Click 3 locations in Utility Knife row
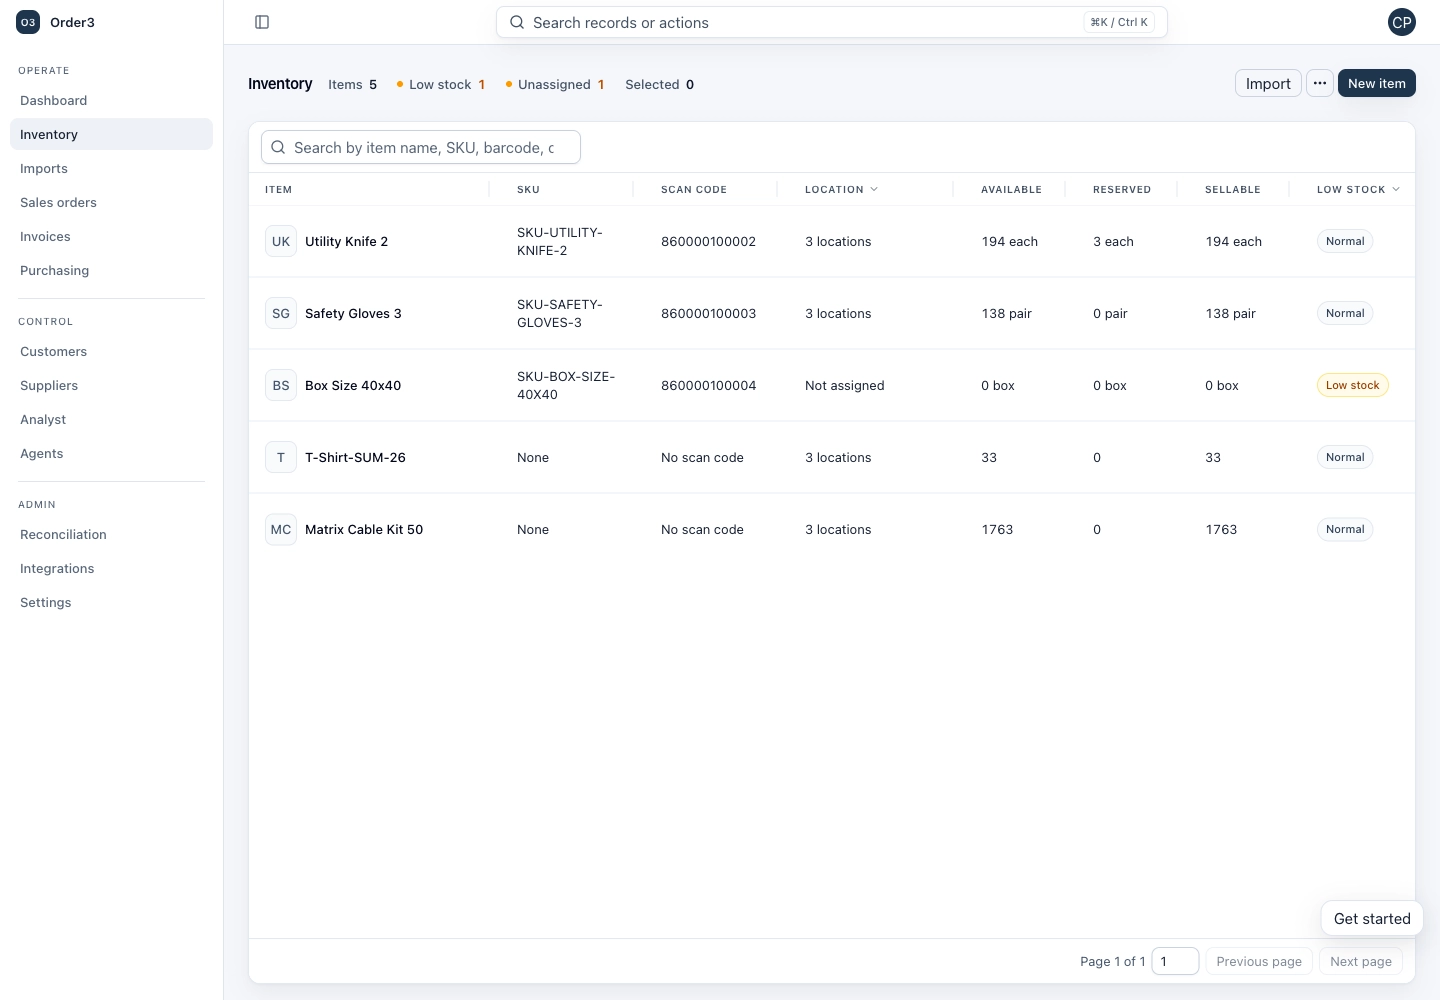Image resolution: width=1440 pixels, height=1000 pixels. tap(838, 241)
